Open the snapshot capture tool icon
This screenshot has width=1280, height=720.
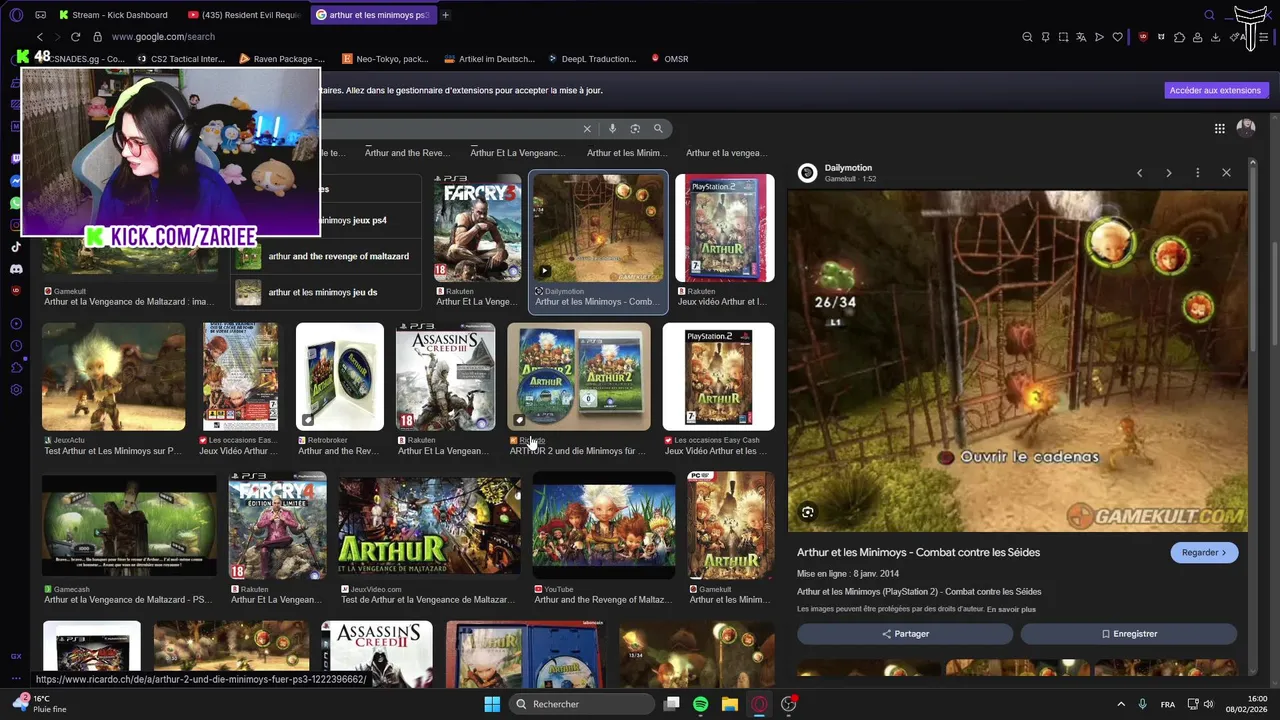point(1063,37)
